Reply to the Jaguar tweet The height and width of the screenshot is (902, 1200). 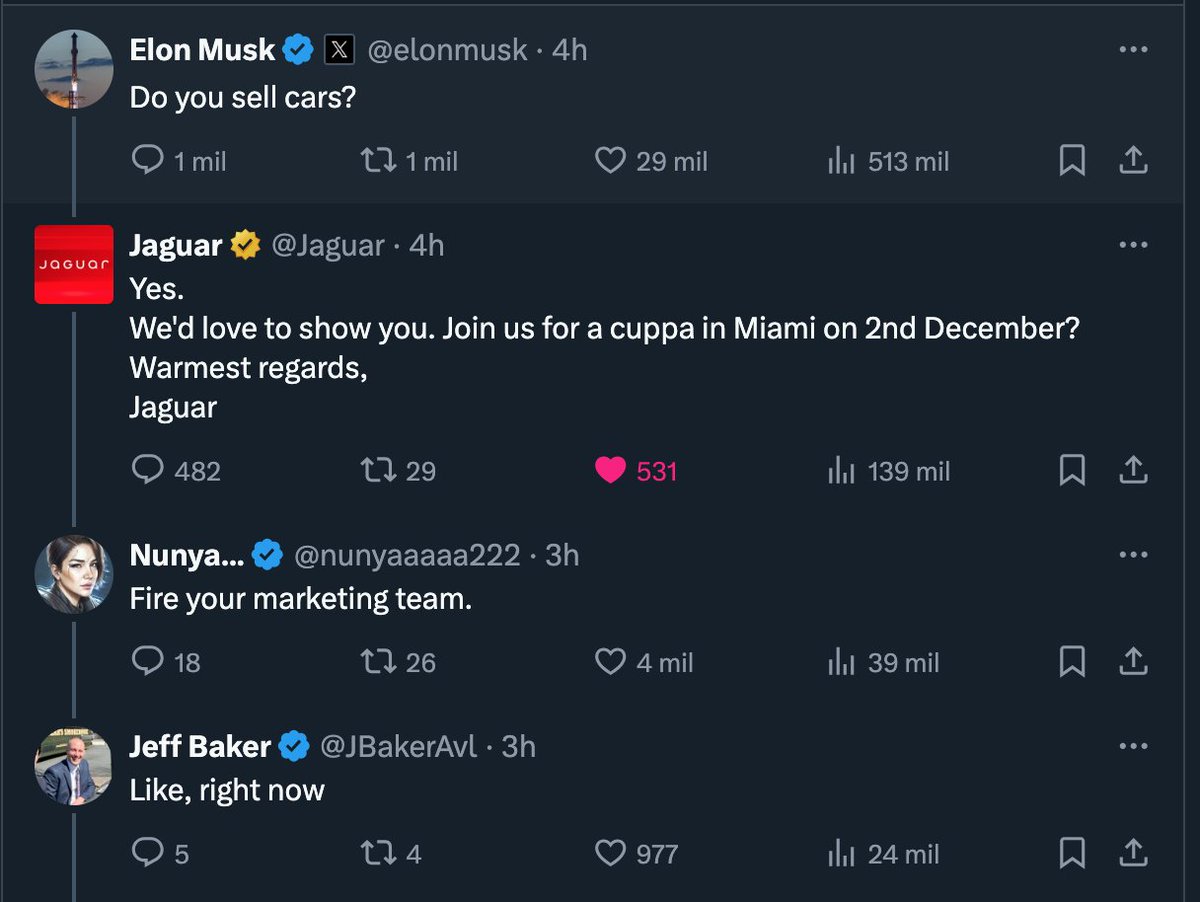[147, 470]
